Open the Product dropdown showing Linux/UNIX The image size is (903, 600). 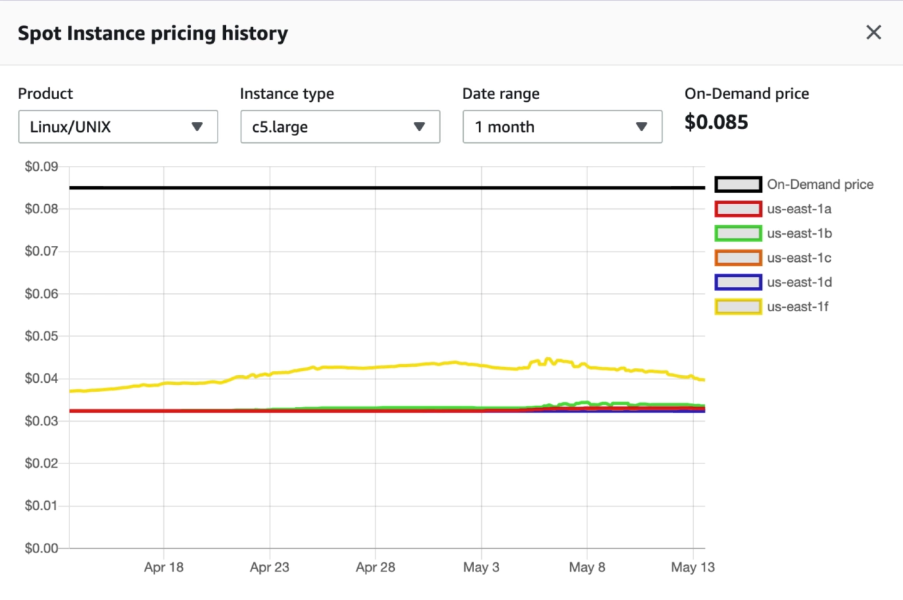coord(118,127)
